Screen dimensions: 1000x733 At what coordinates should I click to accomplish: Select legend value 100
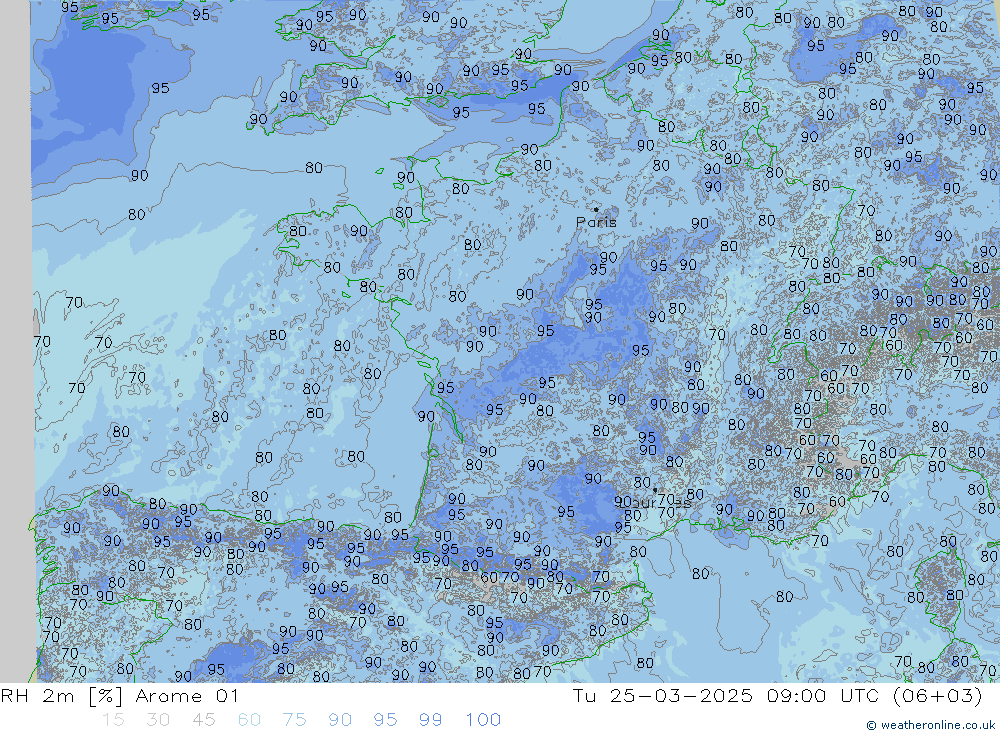coord(483,720)
